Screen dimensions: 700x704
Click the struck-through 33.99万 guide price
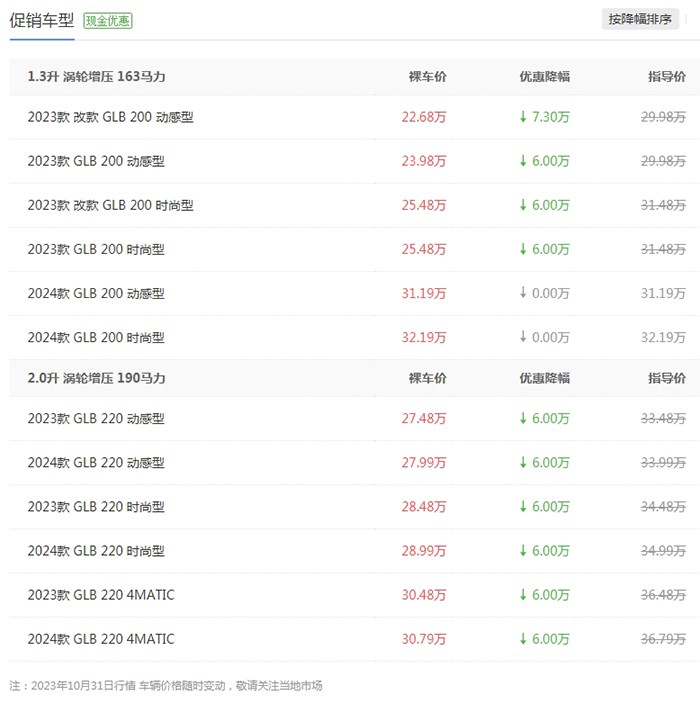point(663,462)
